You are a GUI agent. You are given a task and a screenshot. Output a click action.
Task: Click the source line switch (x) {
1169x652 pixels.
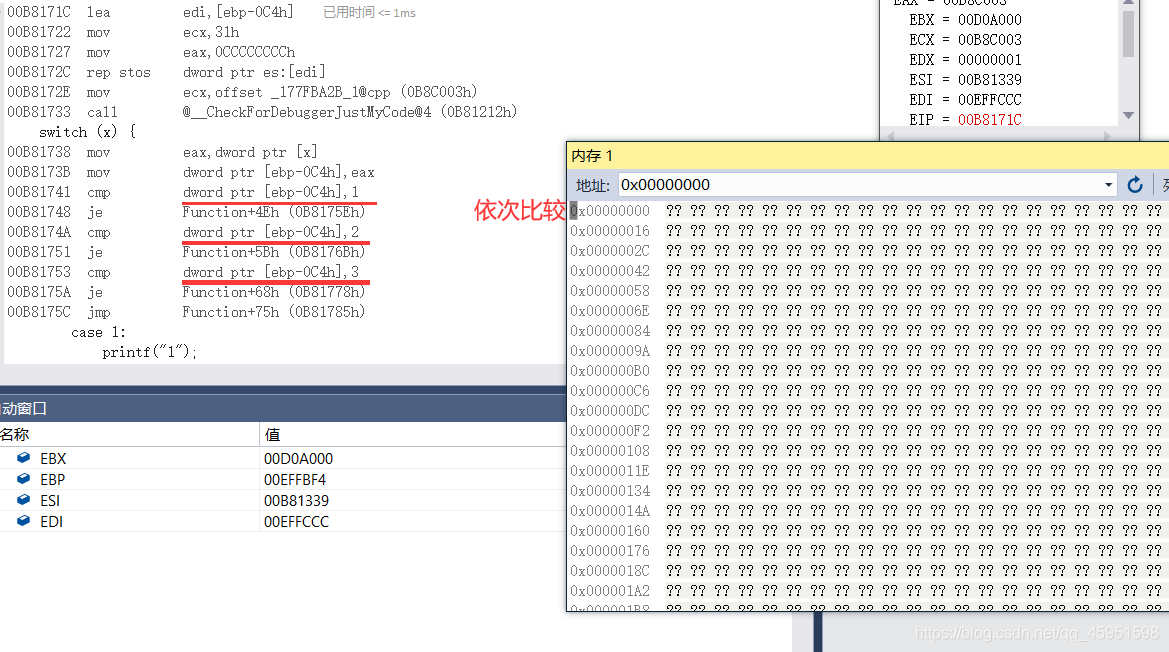click(x=87, y=132)
